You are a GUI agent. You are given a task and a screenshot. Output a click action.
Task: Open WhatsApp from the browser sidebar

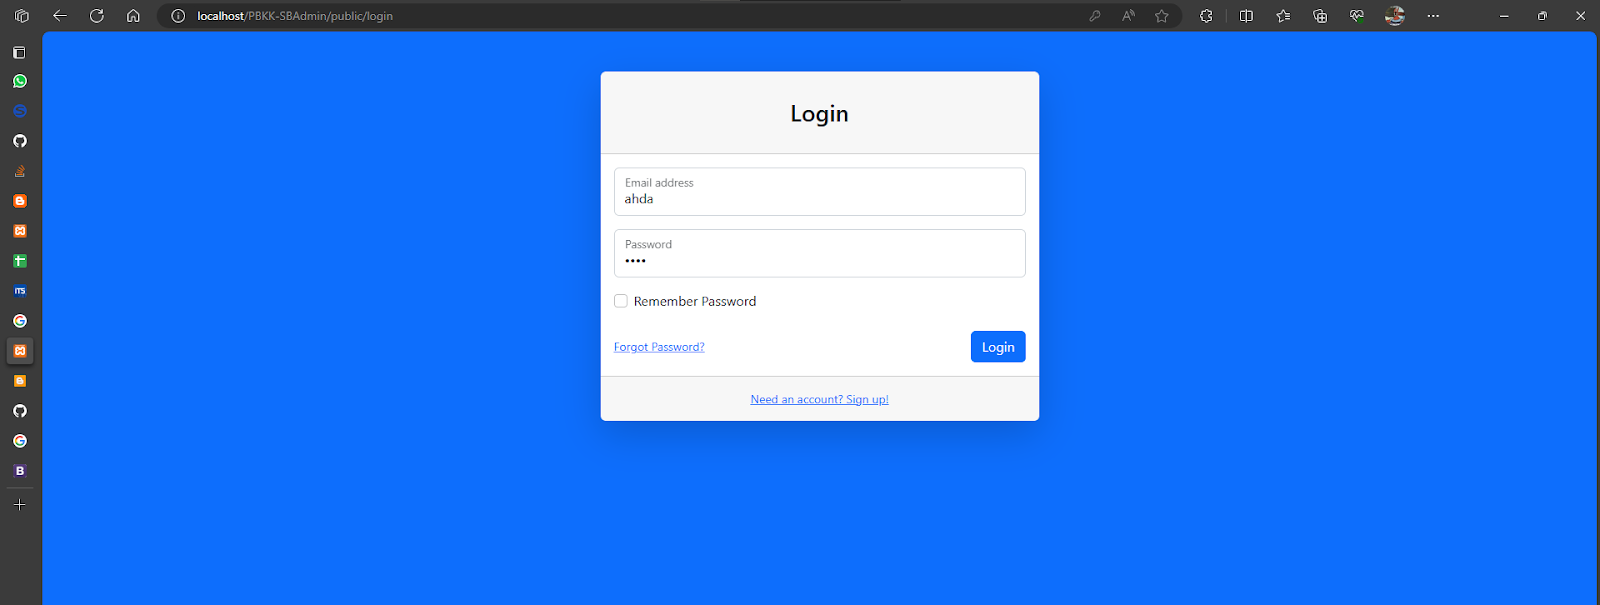(x=20, y=81)
